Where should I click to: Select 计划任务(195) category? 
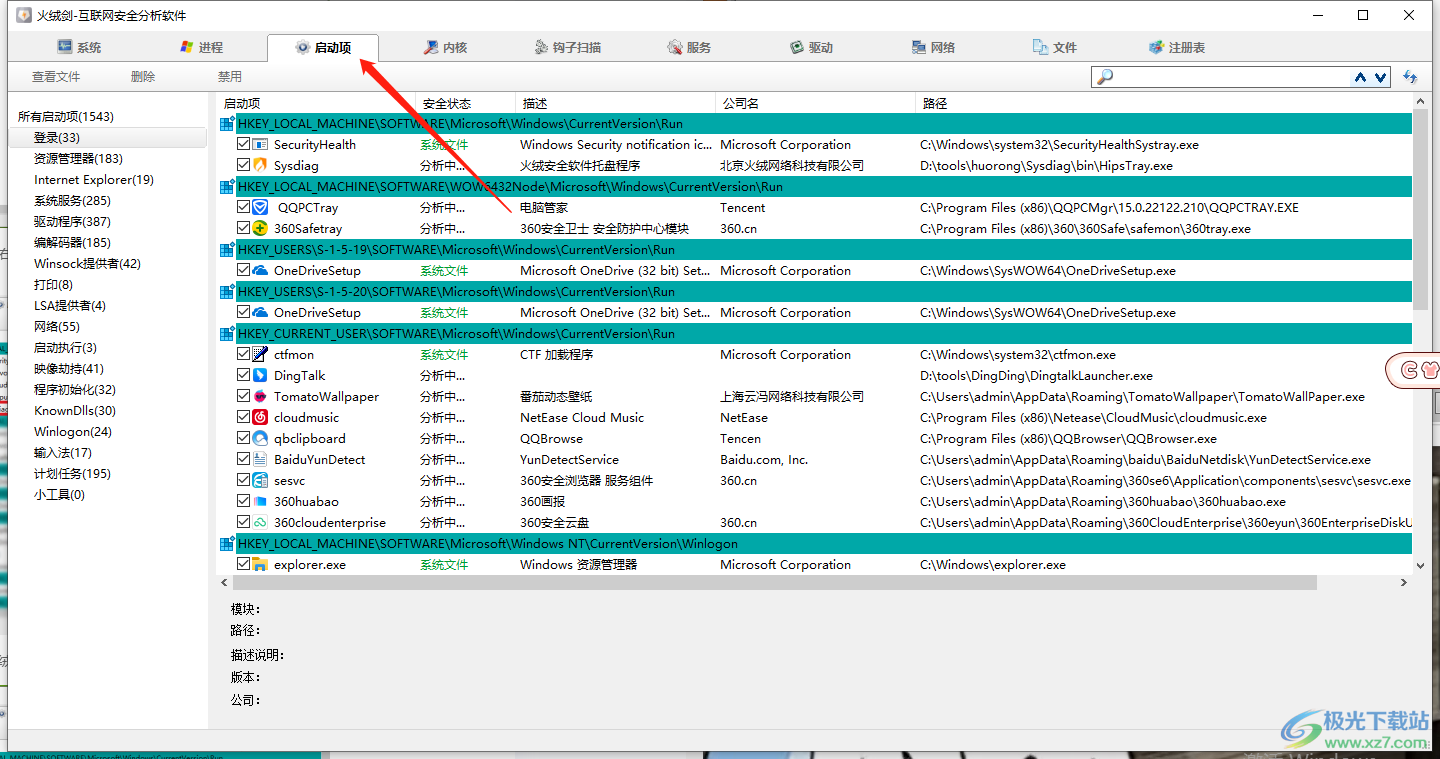pyautogui.click(x=72, y=474)
